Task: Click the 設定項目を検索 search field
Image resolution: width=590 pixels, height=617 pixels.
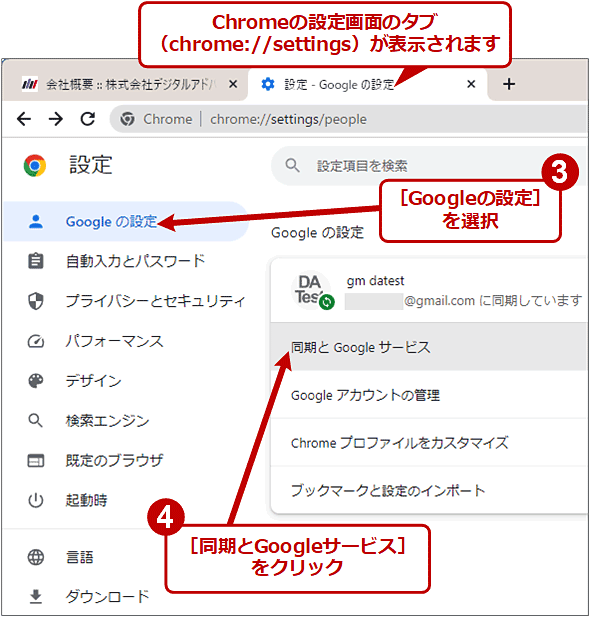Action: pos(429,166)
